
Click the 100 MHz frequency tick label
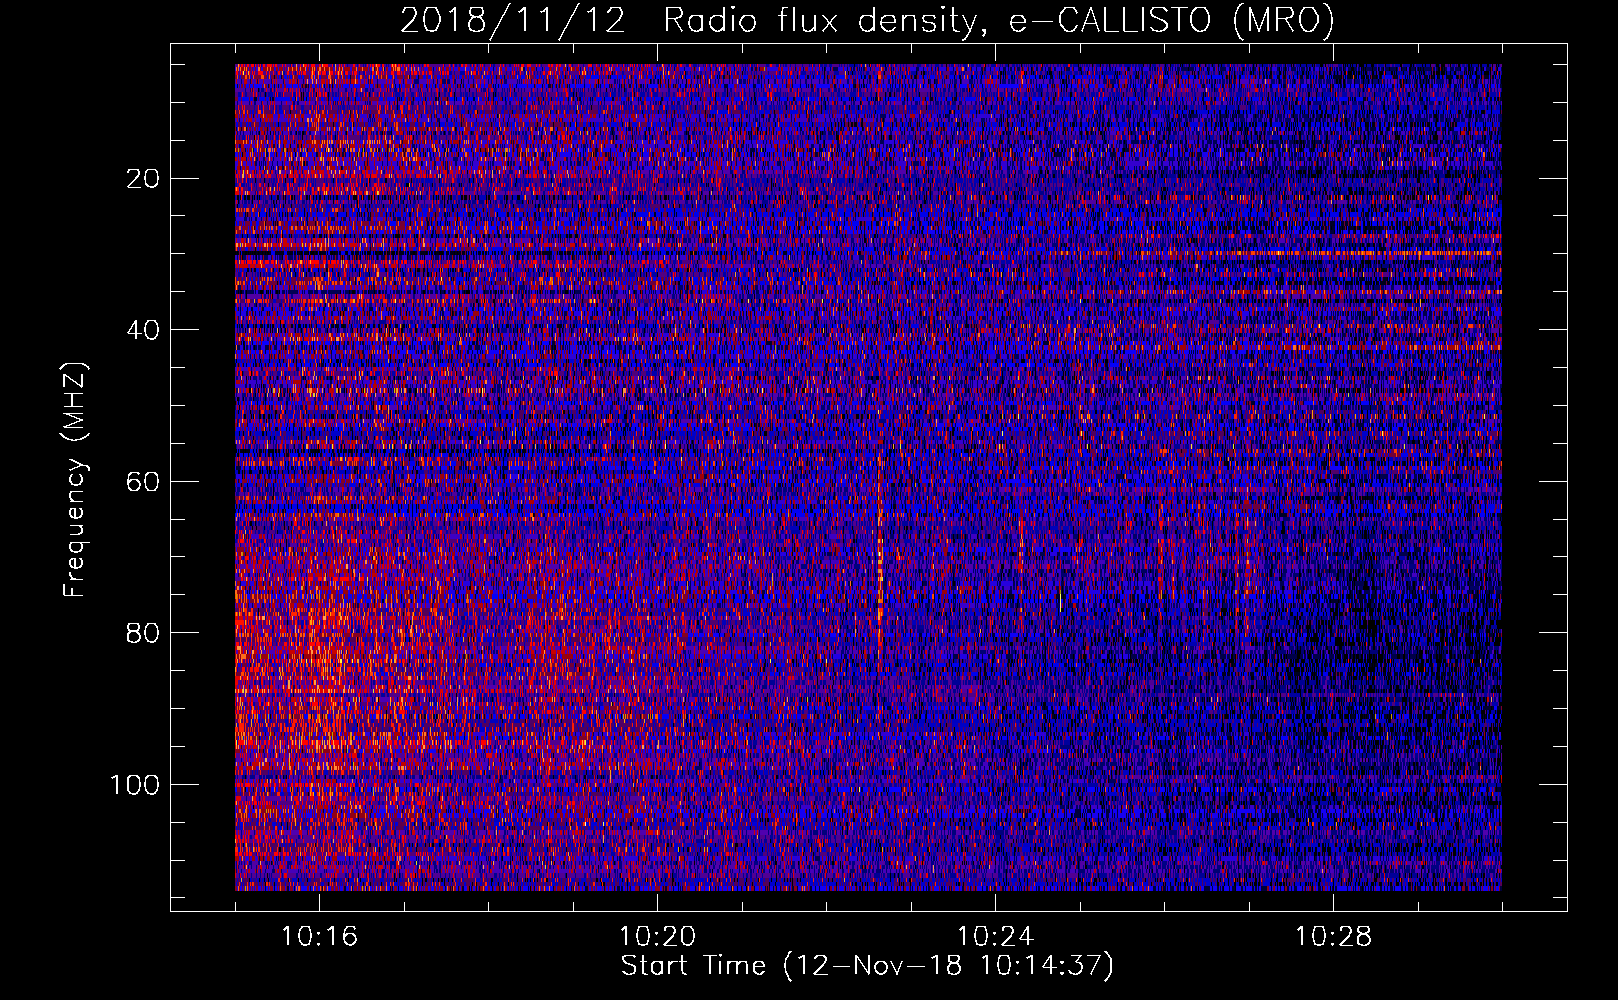coord(135,784)
